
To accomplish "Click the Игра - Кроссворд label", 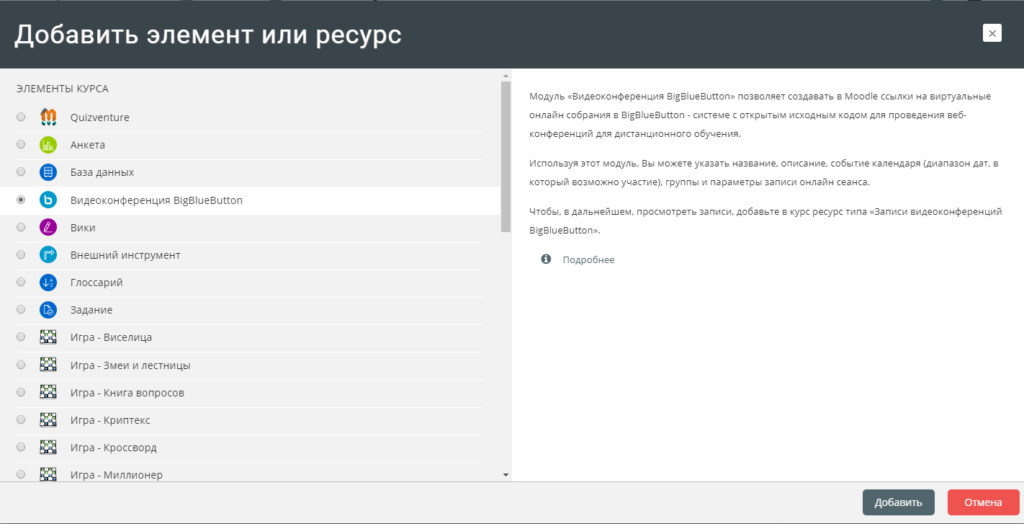I will (114, 448).
